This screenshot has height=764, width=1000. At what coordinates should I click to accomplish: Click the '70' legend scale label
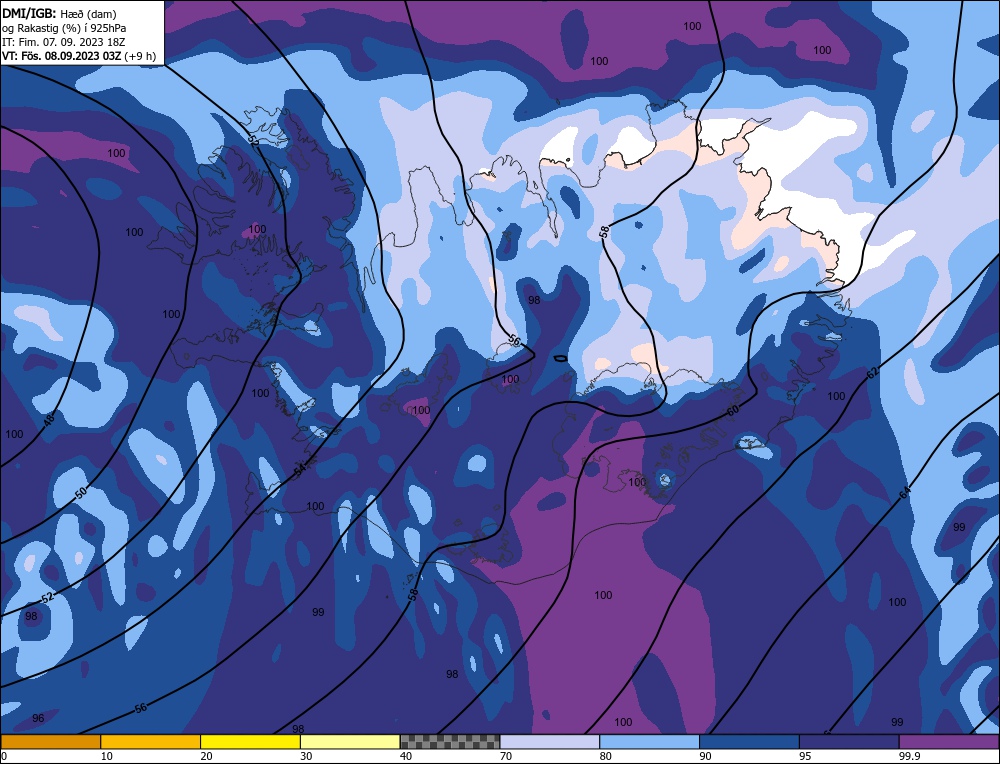[506, 756]
